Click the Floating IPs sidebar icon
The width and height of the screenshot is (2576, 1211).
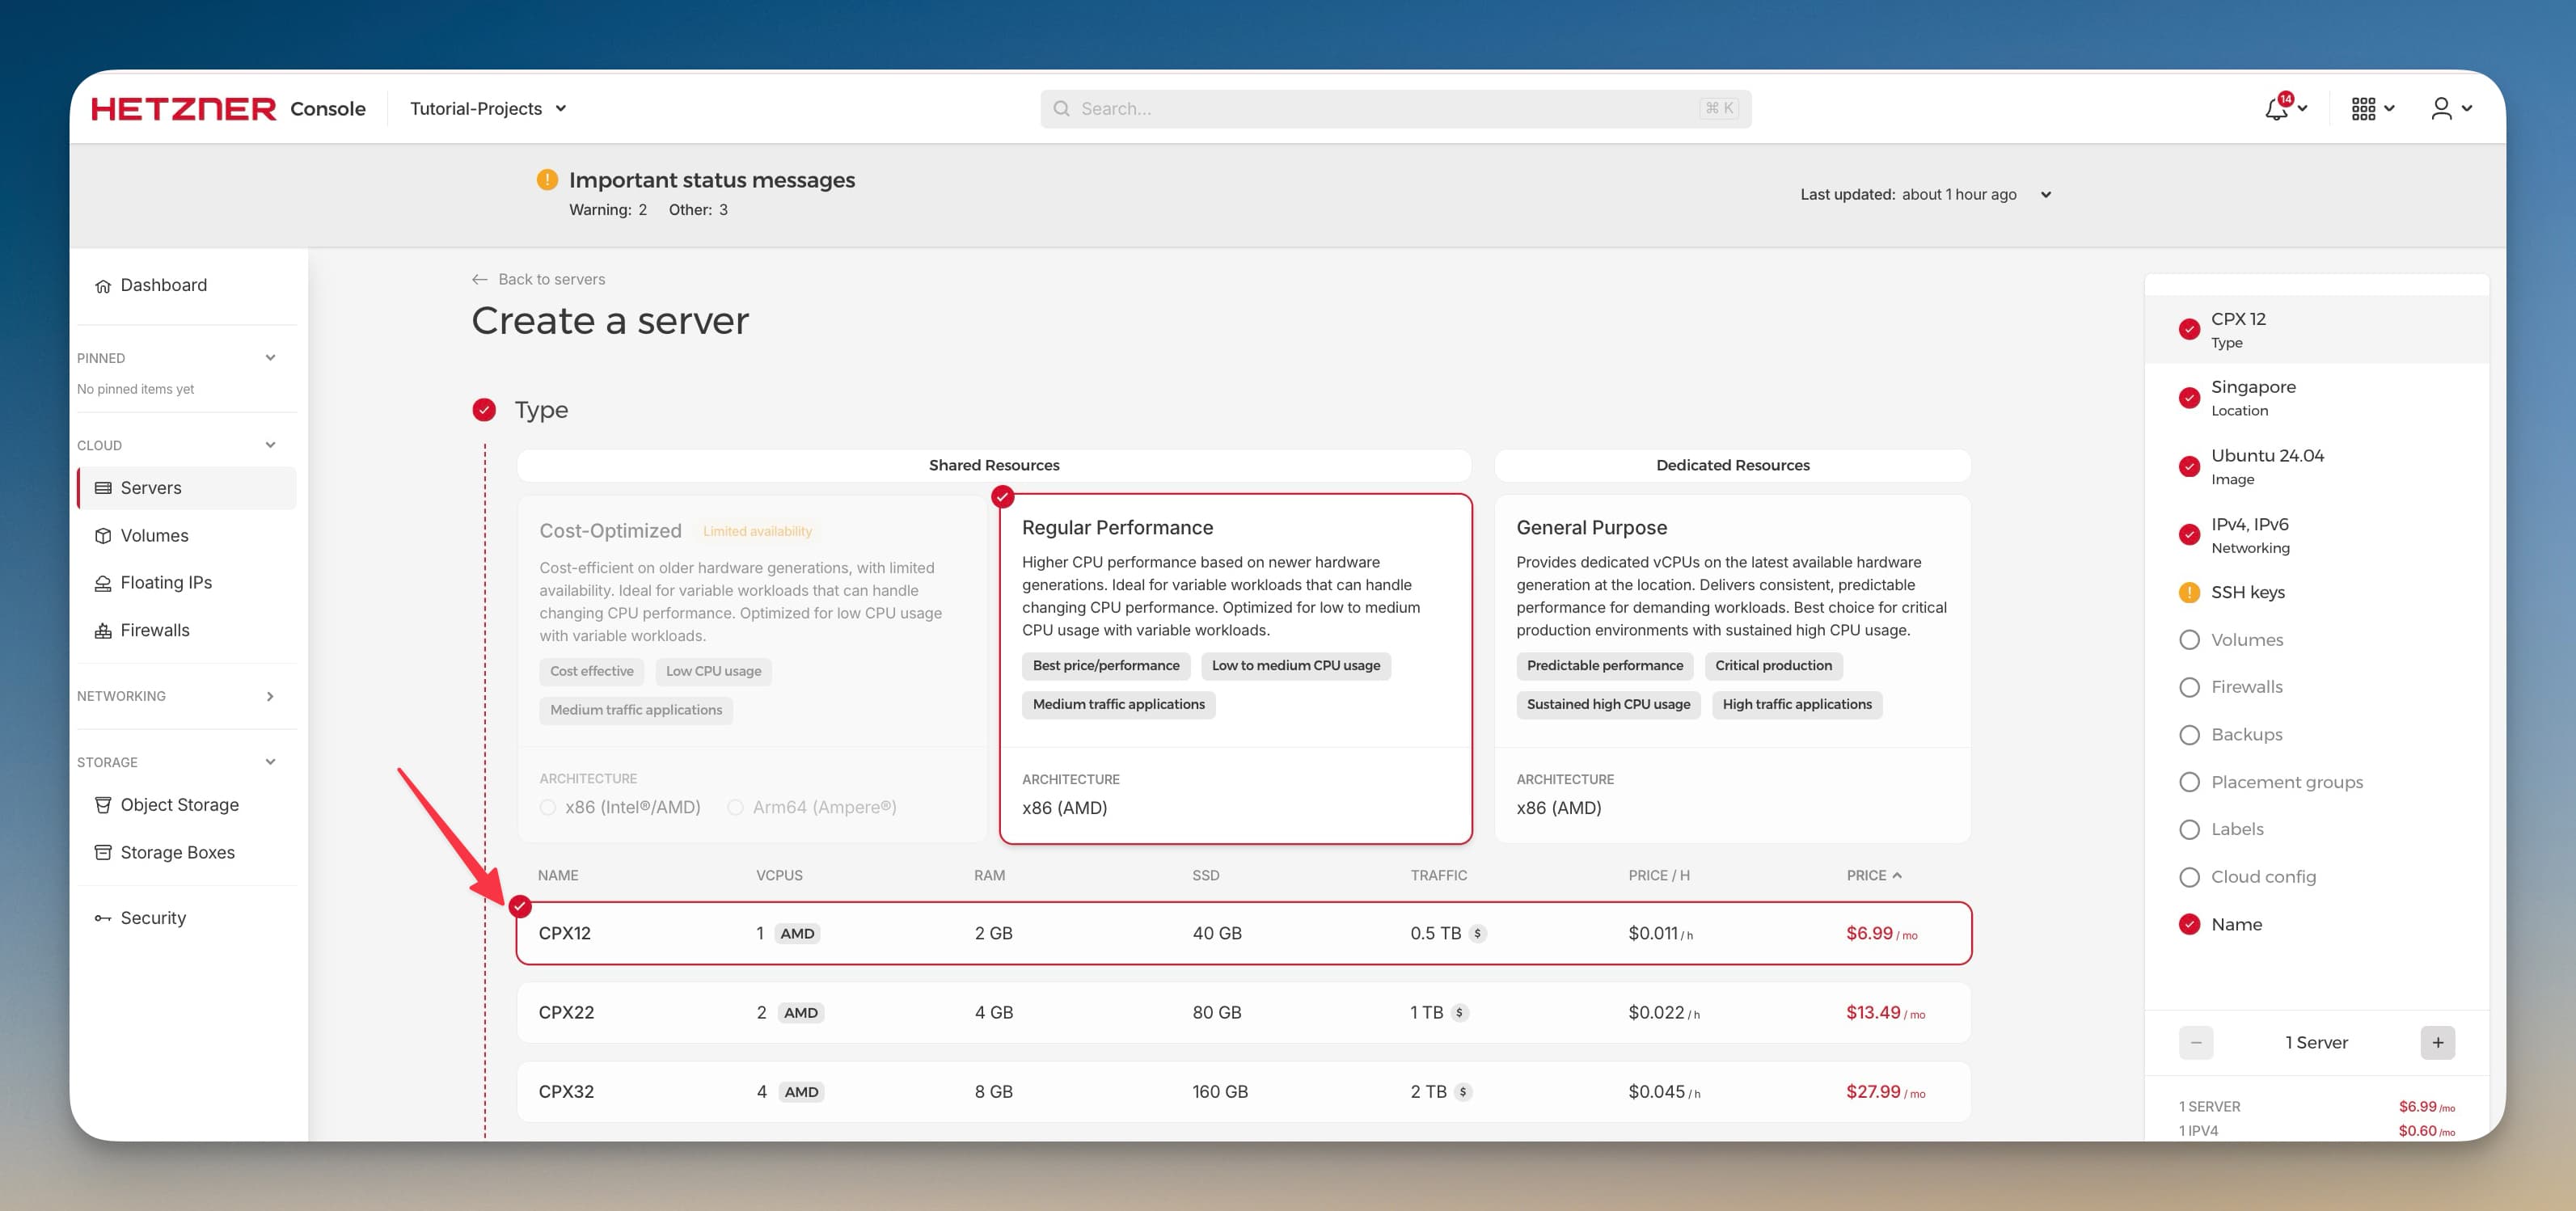103,583
